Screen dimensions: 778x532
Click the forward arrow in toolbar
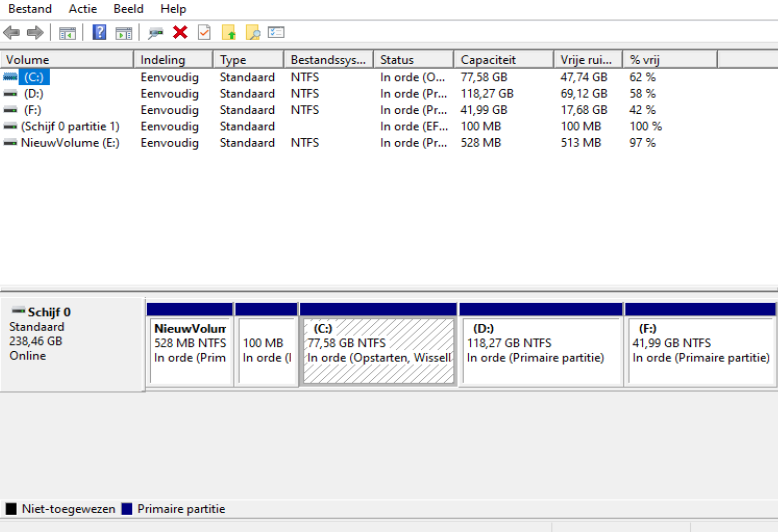tap(35, 33)
